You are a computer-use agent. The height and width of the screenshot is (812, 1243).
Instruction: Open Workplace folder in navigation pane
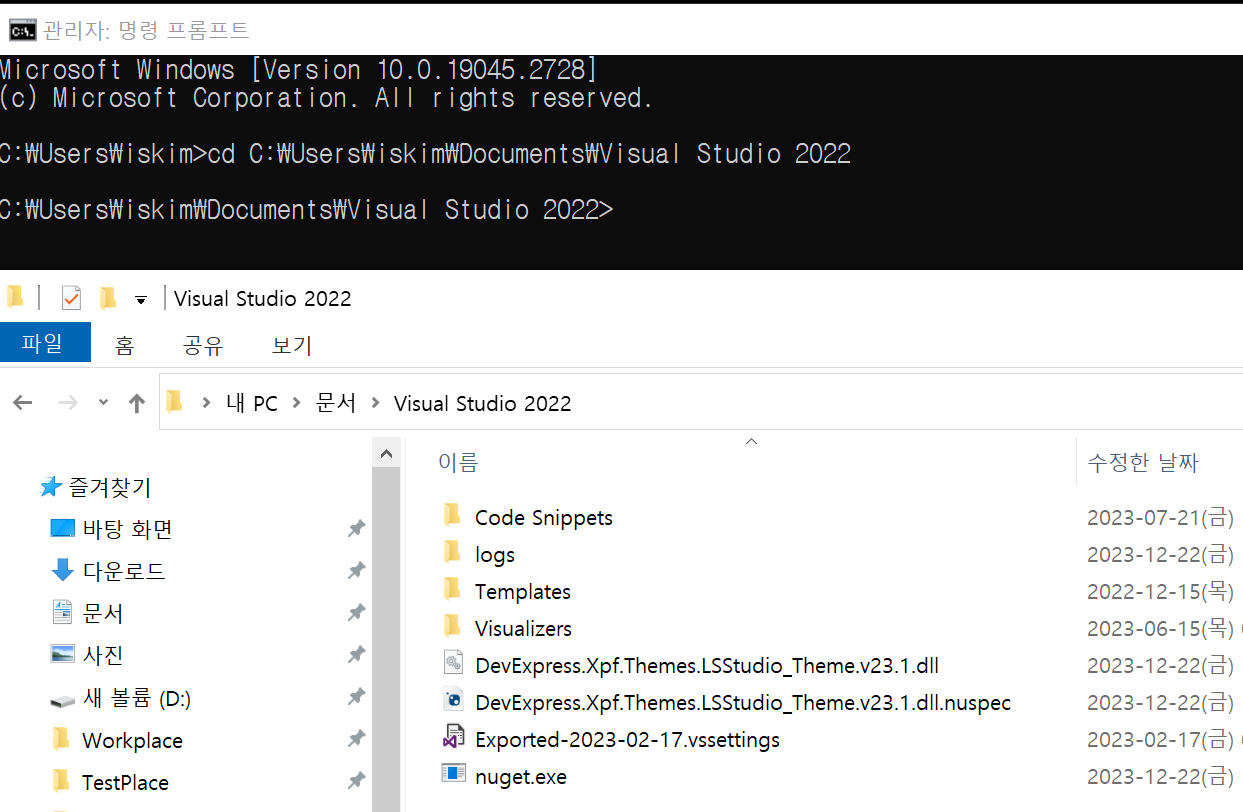click(x=132, y=741)
